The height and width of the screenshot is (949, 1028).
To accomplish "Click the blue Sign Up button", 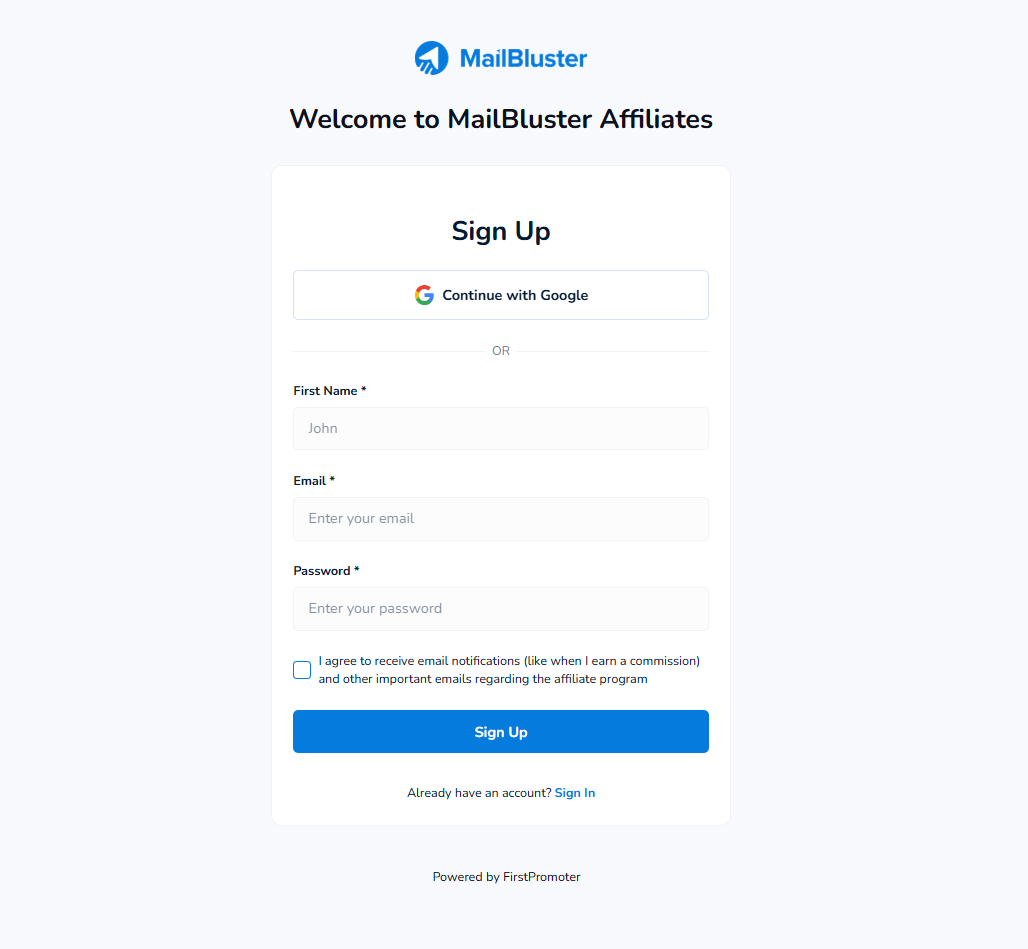I will (x=501, y=731).
